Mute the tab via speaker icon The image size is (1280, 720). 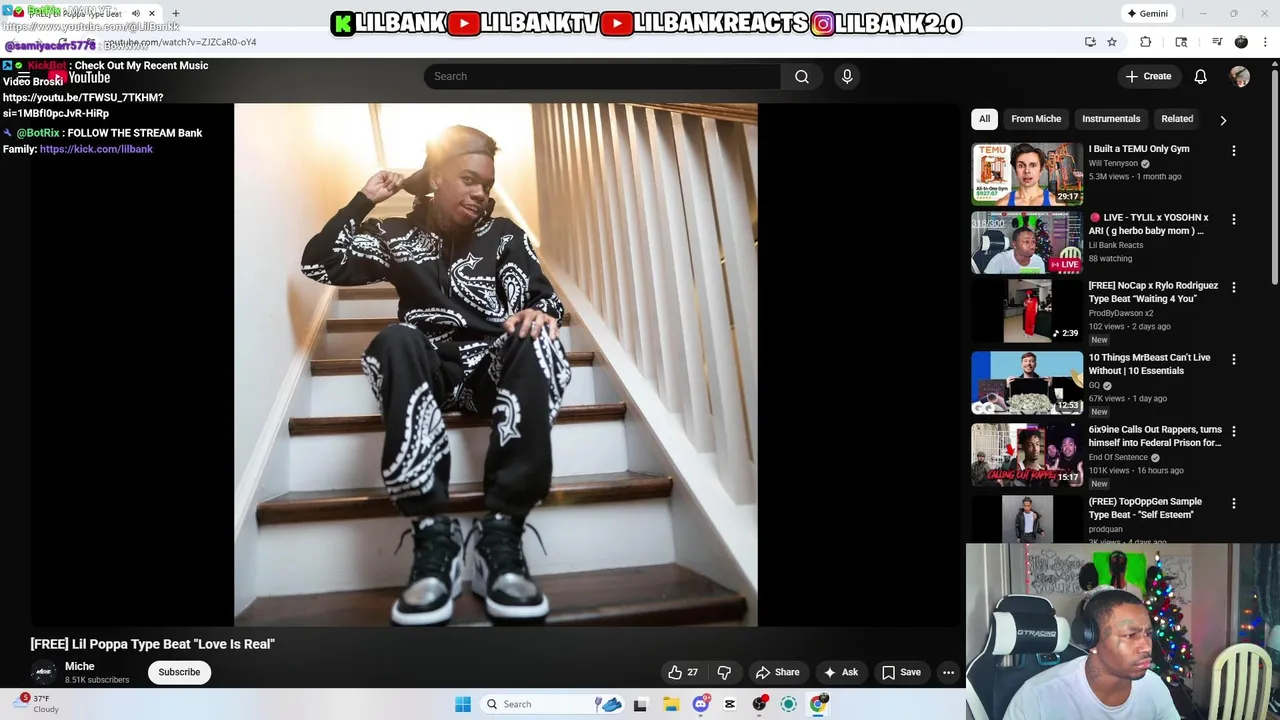(136, 13)
